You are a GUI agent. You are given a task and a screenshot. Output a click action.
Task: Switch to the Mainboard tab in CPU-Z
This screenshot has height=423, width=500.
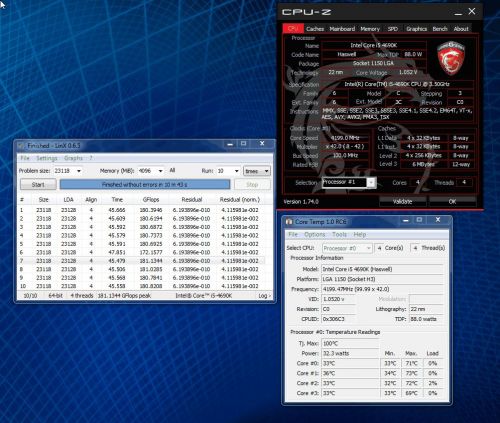coord(342,29)
